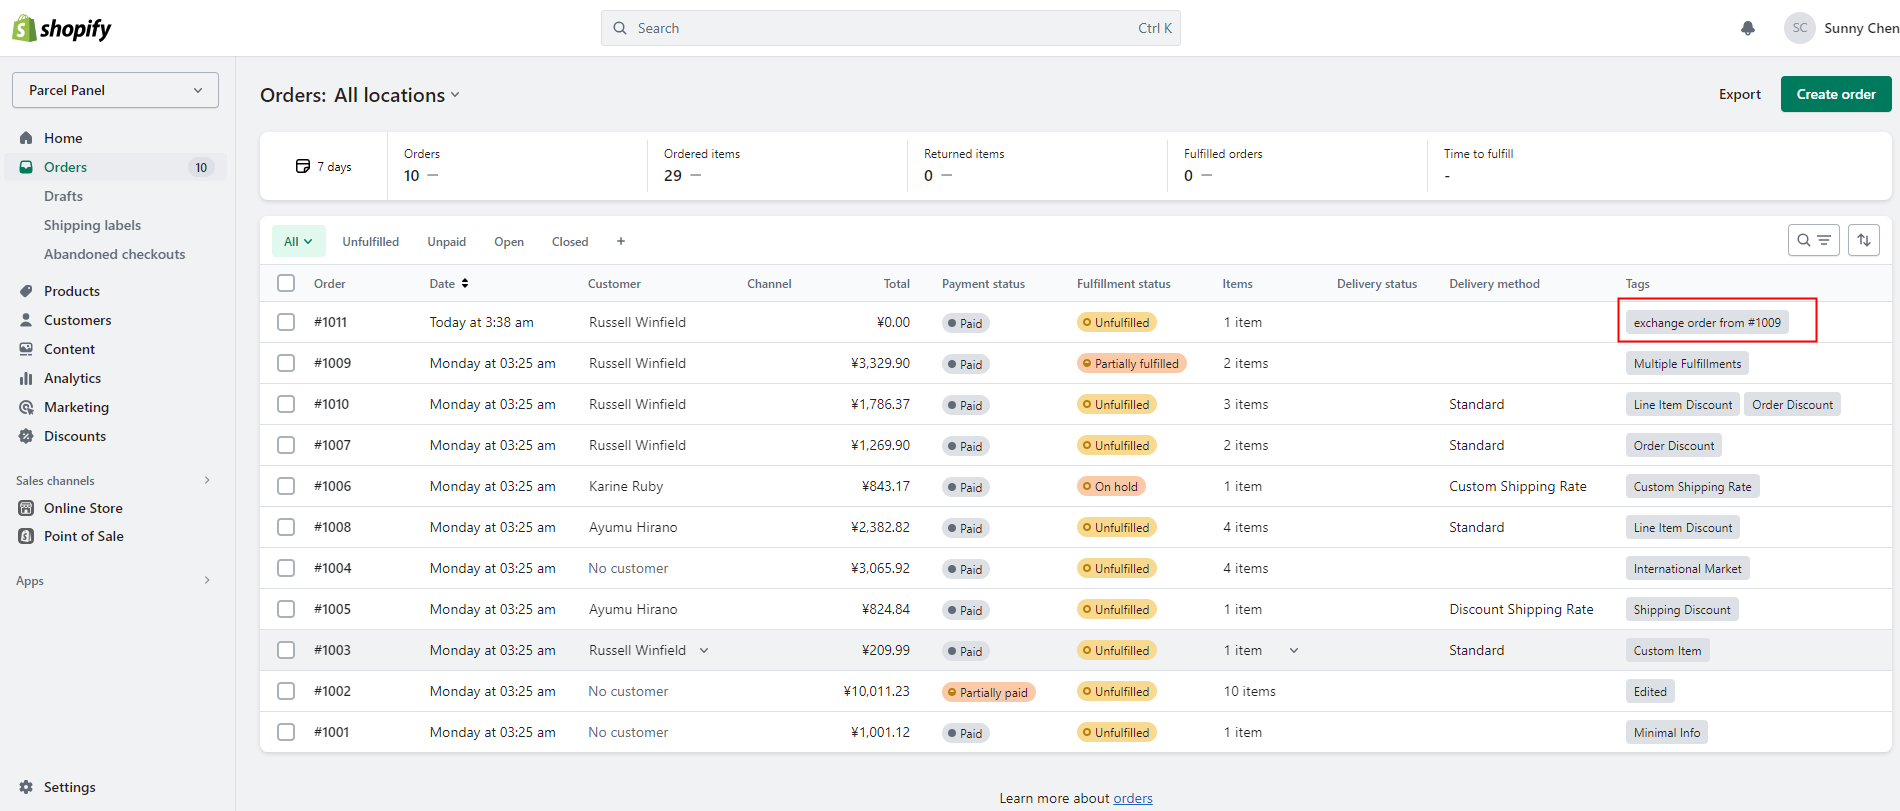
Task: Check the box for order #1006
Action: 286,486
